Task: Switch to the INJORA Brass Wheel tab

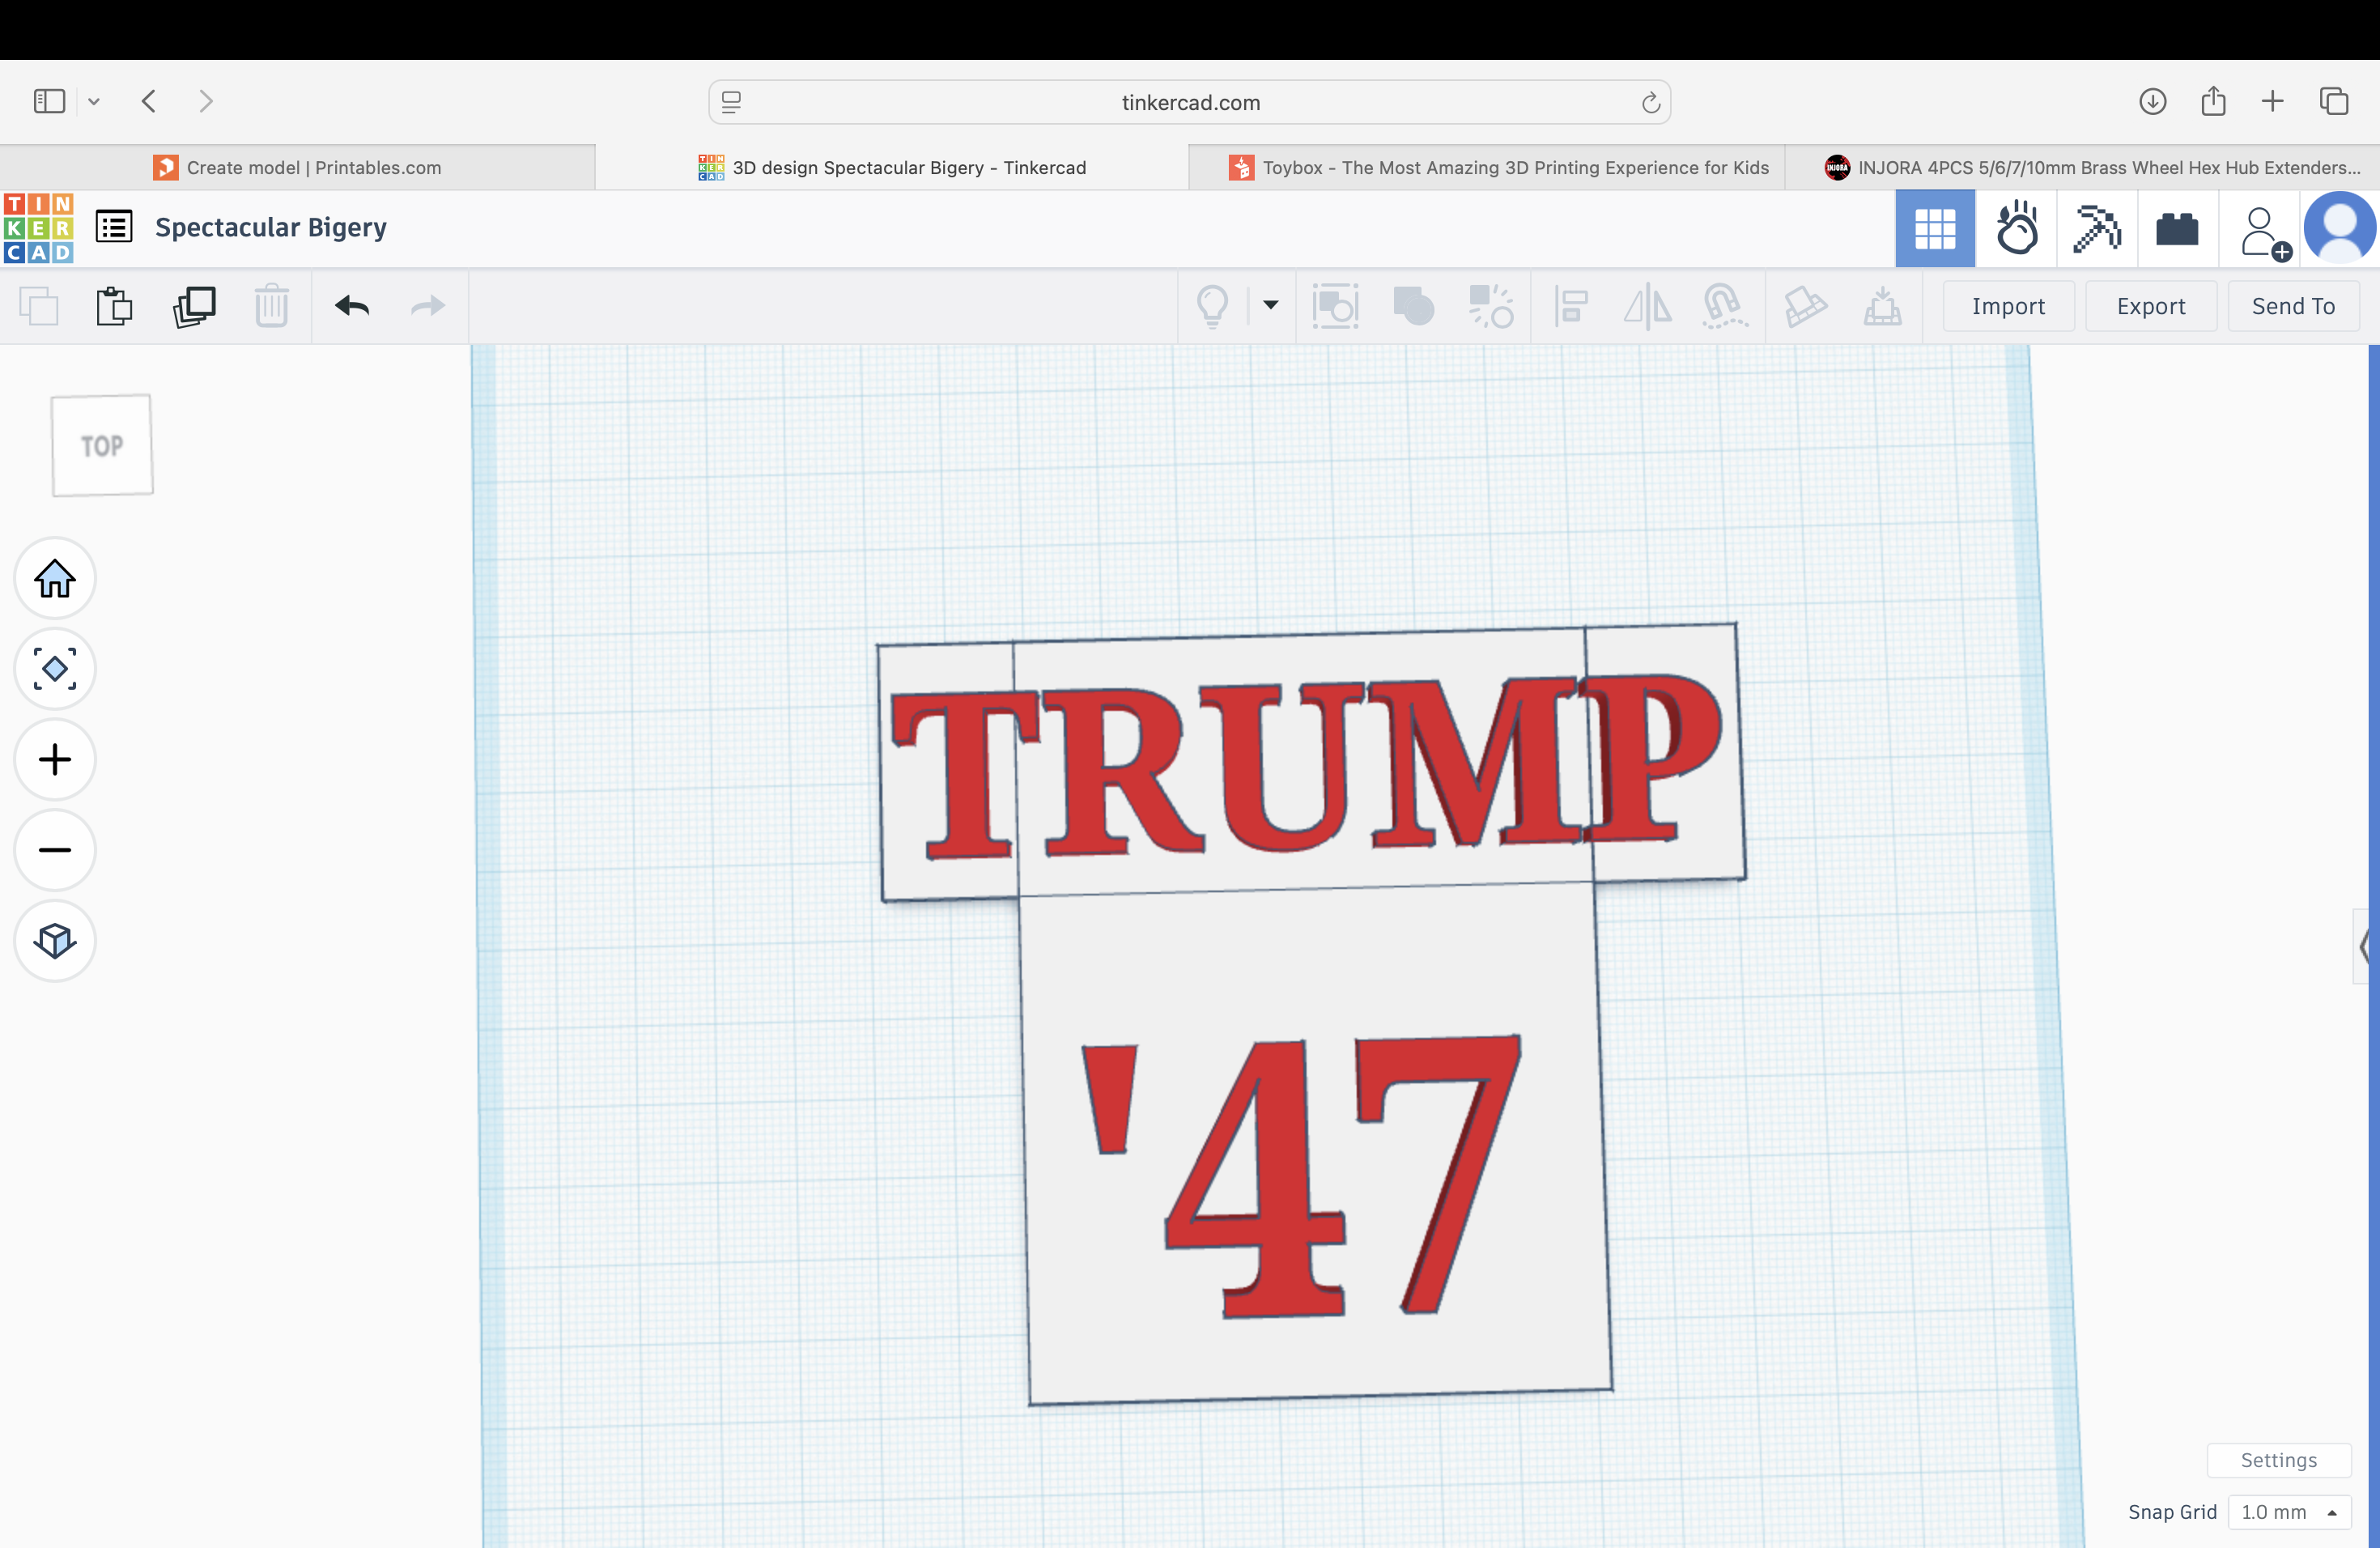Action: pos(2082,167)
